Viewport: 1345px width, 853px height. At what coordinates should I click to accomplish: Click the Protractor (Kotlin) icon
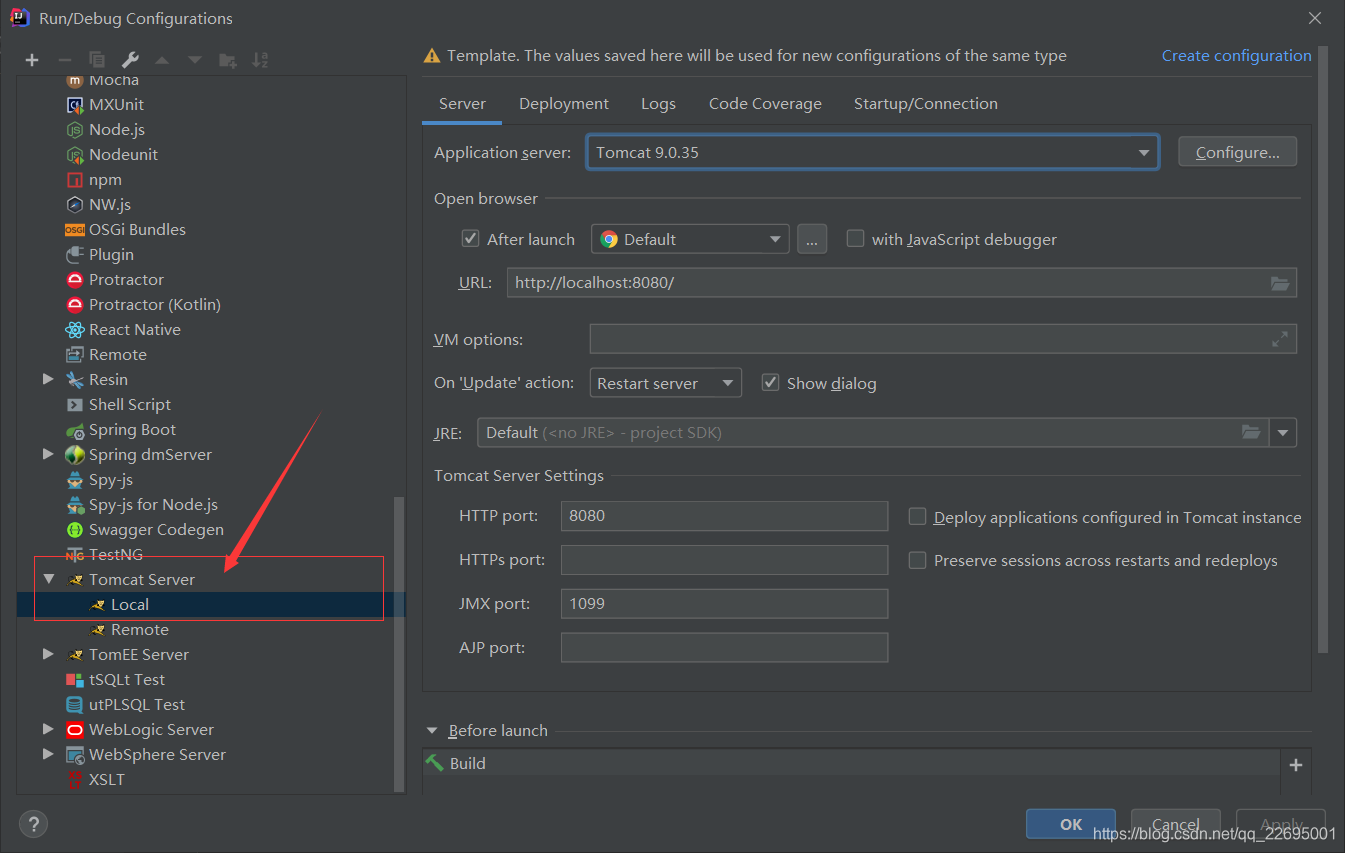75,304
